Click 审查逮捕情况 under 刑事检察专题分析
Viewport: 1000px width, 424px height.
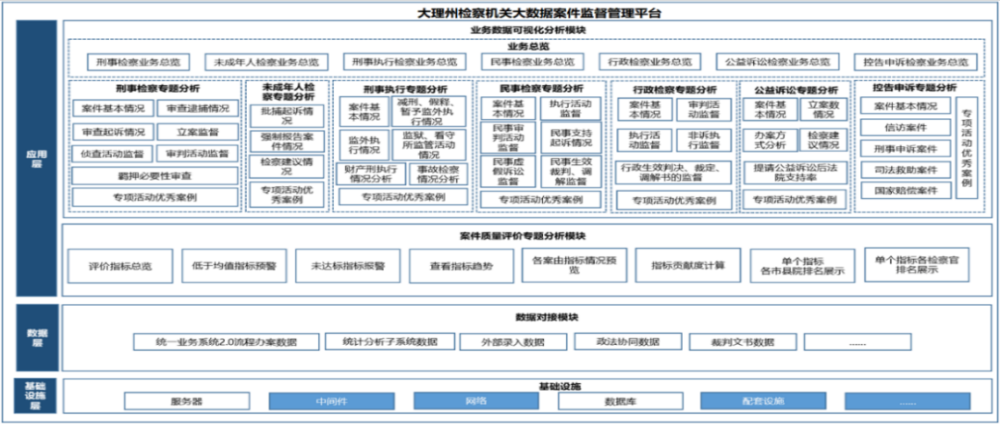pos(194,108)
